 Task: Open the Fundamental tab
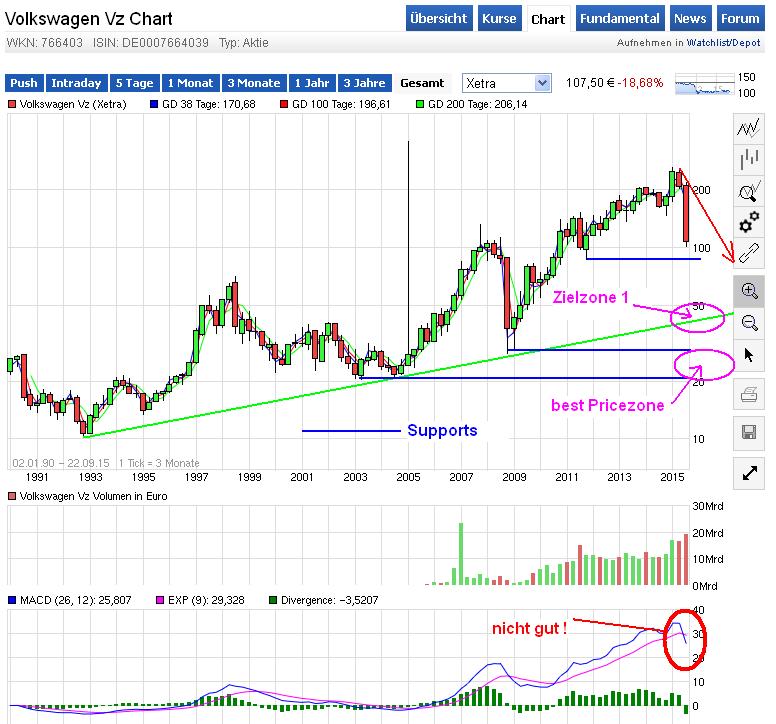tap(620, 18)
